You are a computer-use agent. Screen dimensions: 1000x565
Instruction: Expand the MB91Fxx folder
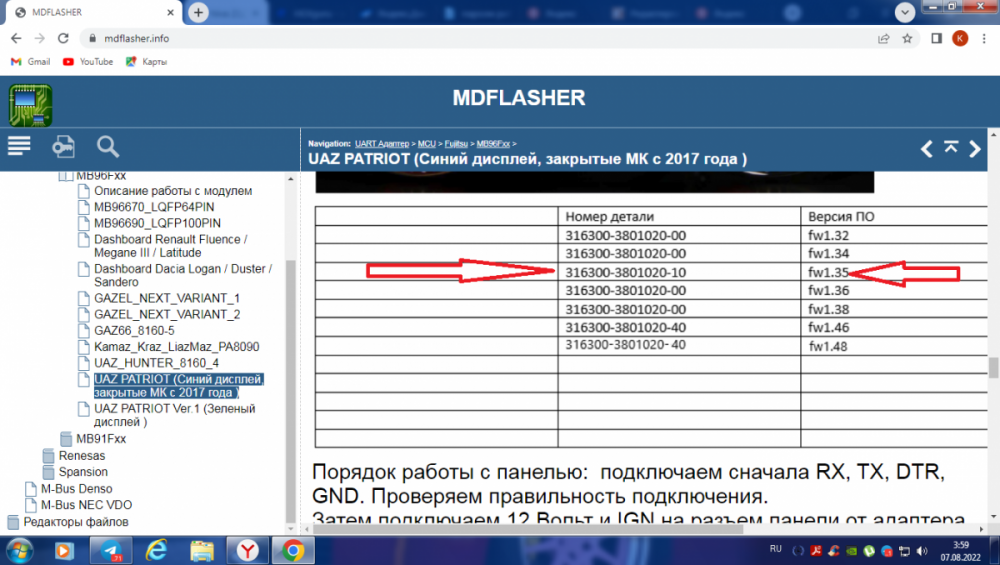(x=101, y=439)
